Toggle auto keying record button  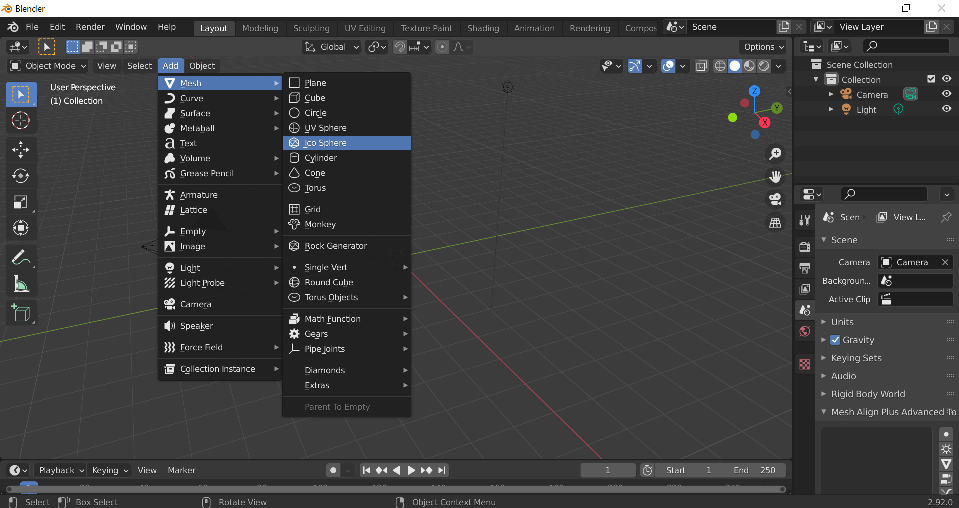tap(333, 470)
